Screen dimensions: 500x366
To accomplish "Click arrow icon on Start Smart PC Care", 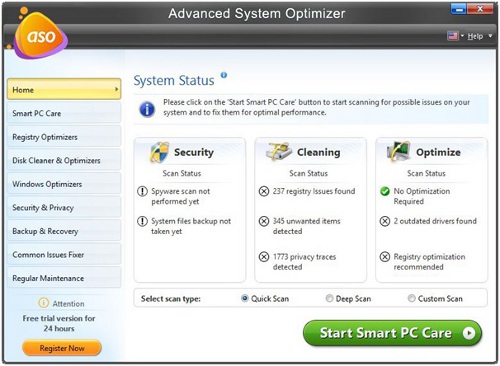I will 468,333.
